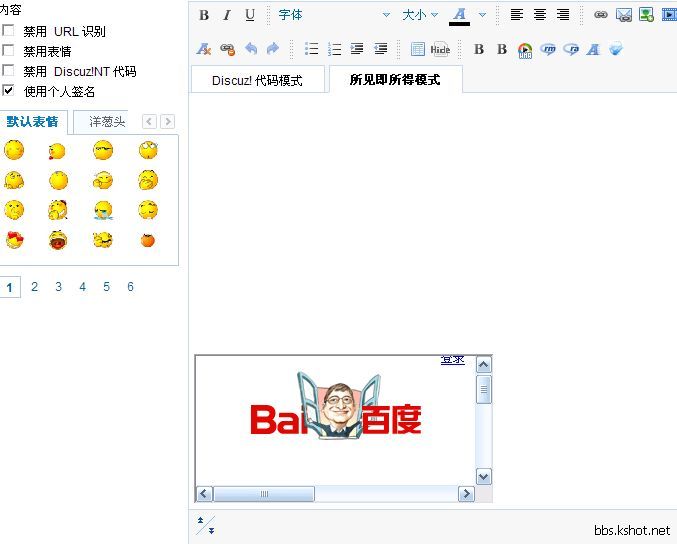Insert a bulleted list
This screenshot has height=544, width=677.
coord(311,49)
